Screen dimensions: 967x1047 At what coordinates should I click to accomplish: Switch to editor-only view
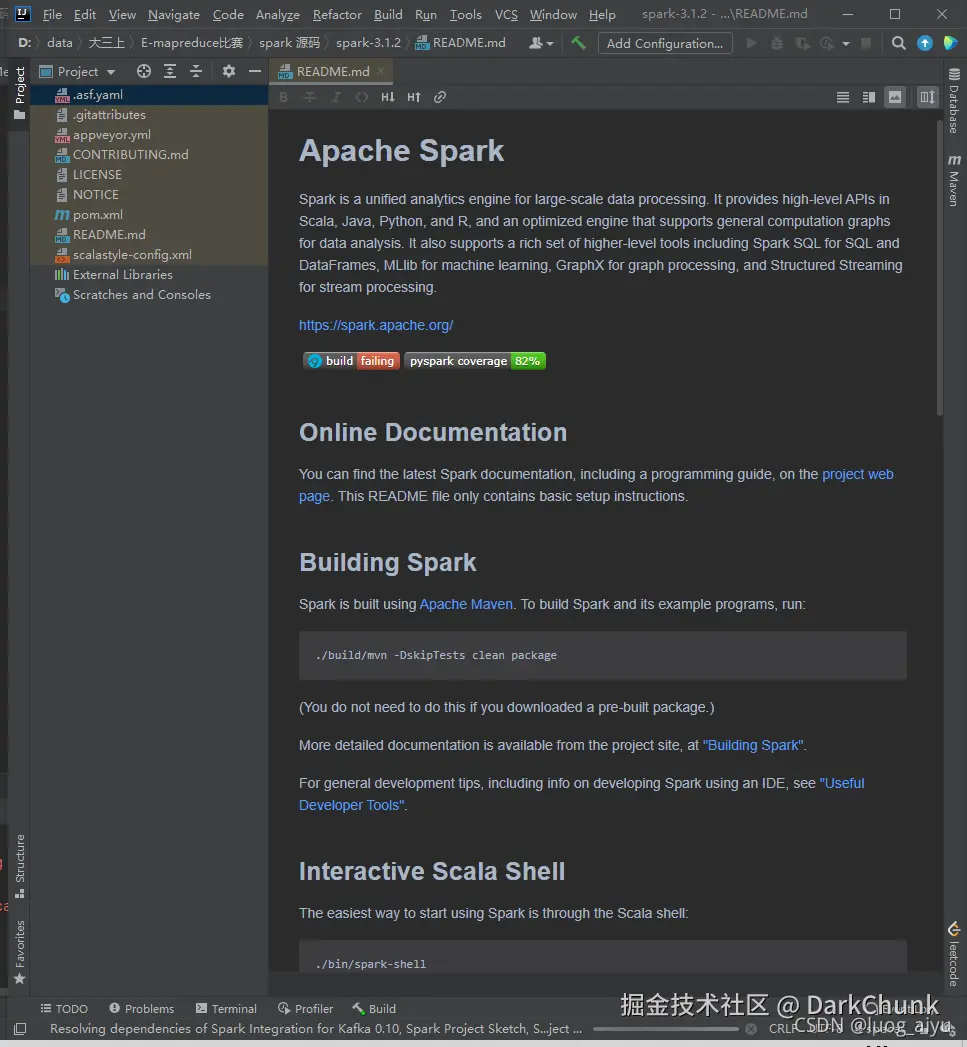point(843,97)
